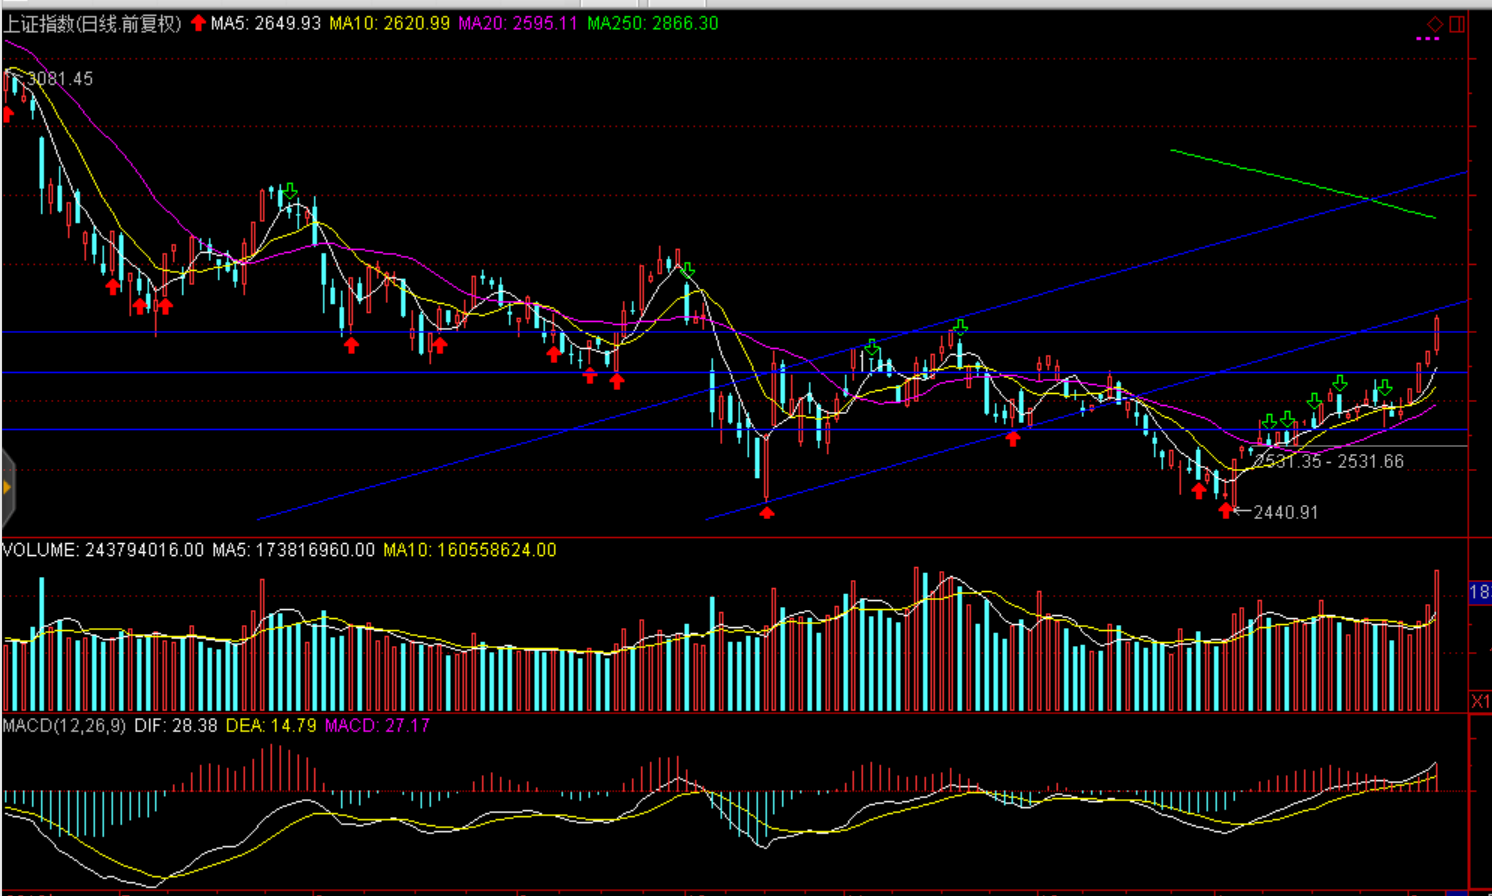Click the 上证指数(日线.前复权) chart title

point(92,24)
